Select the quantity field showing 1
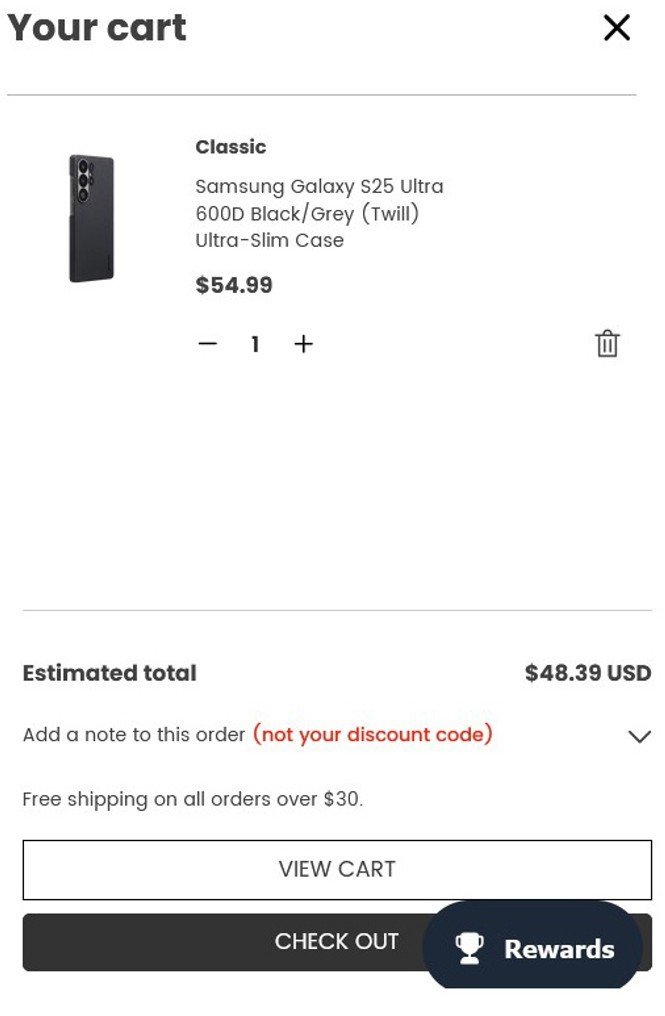 click(x=255, y=344)
